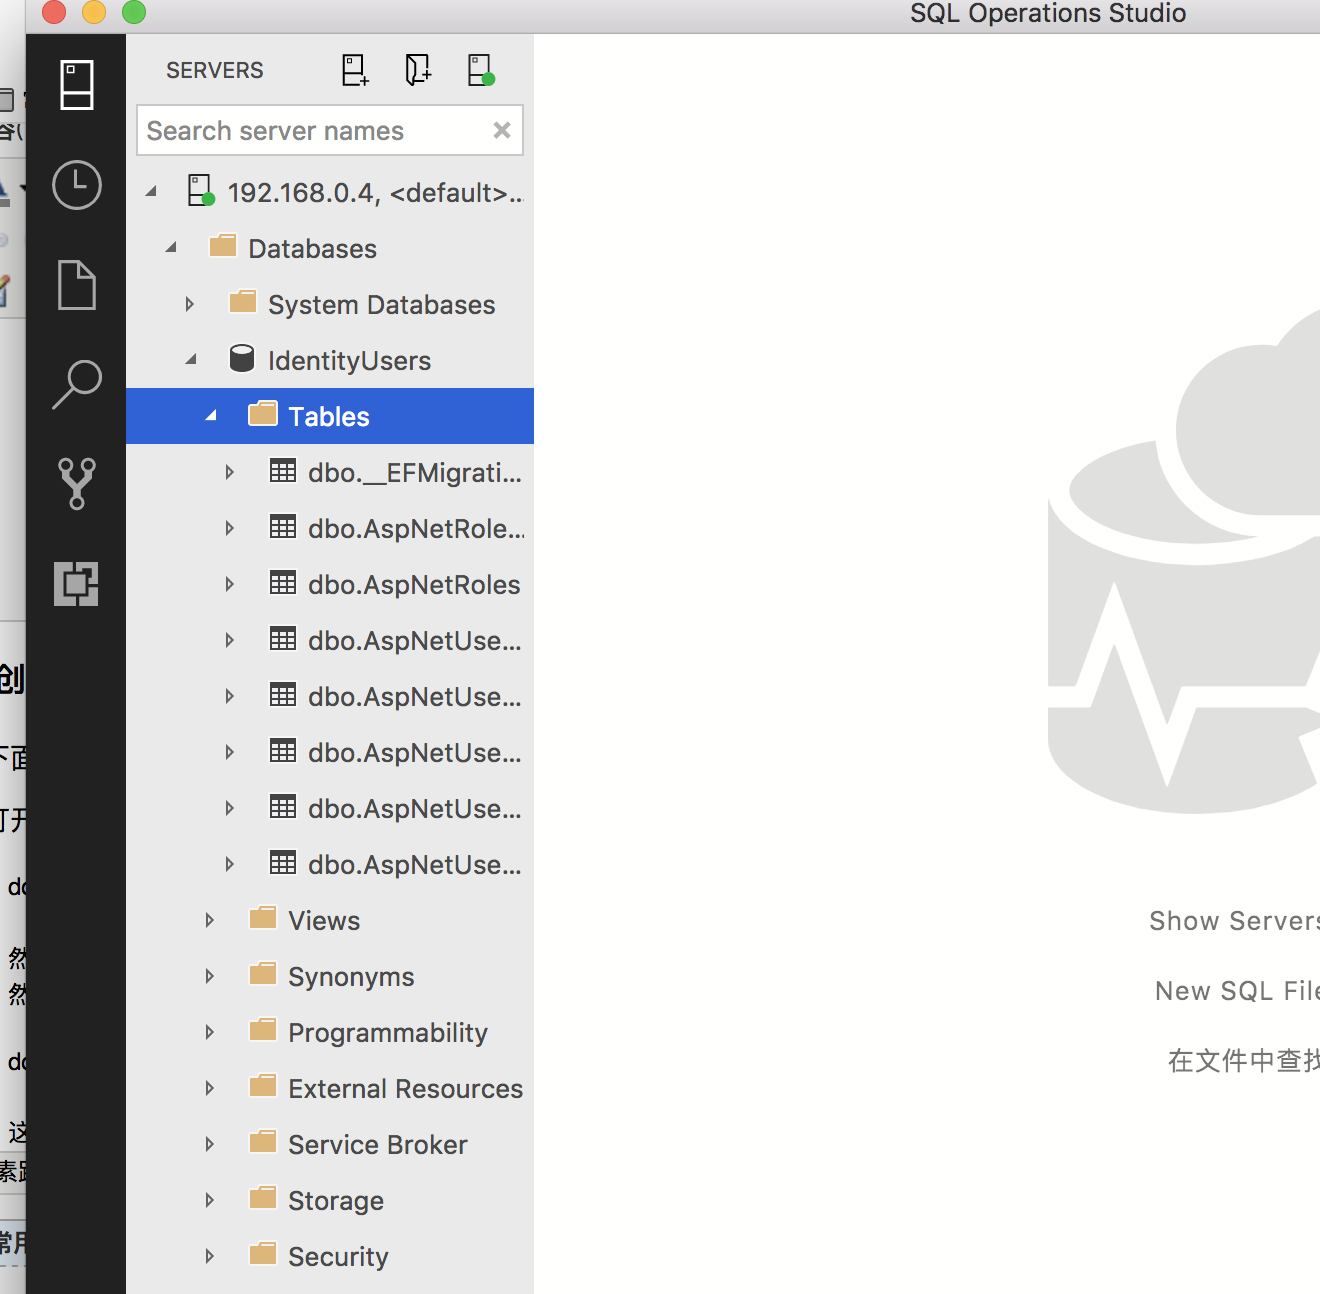This screenshot has width=1320, height=1294.
Task: Click the Databases folder icon
Action: (223, 246)
